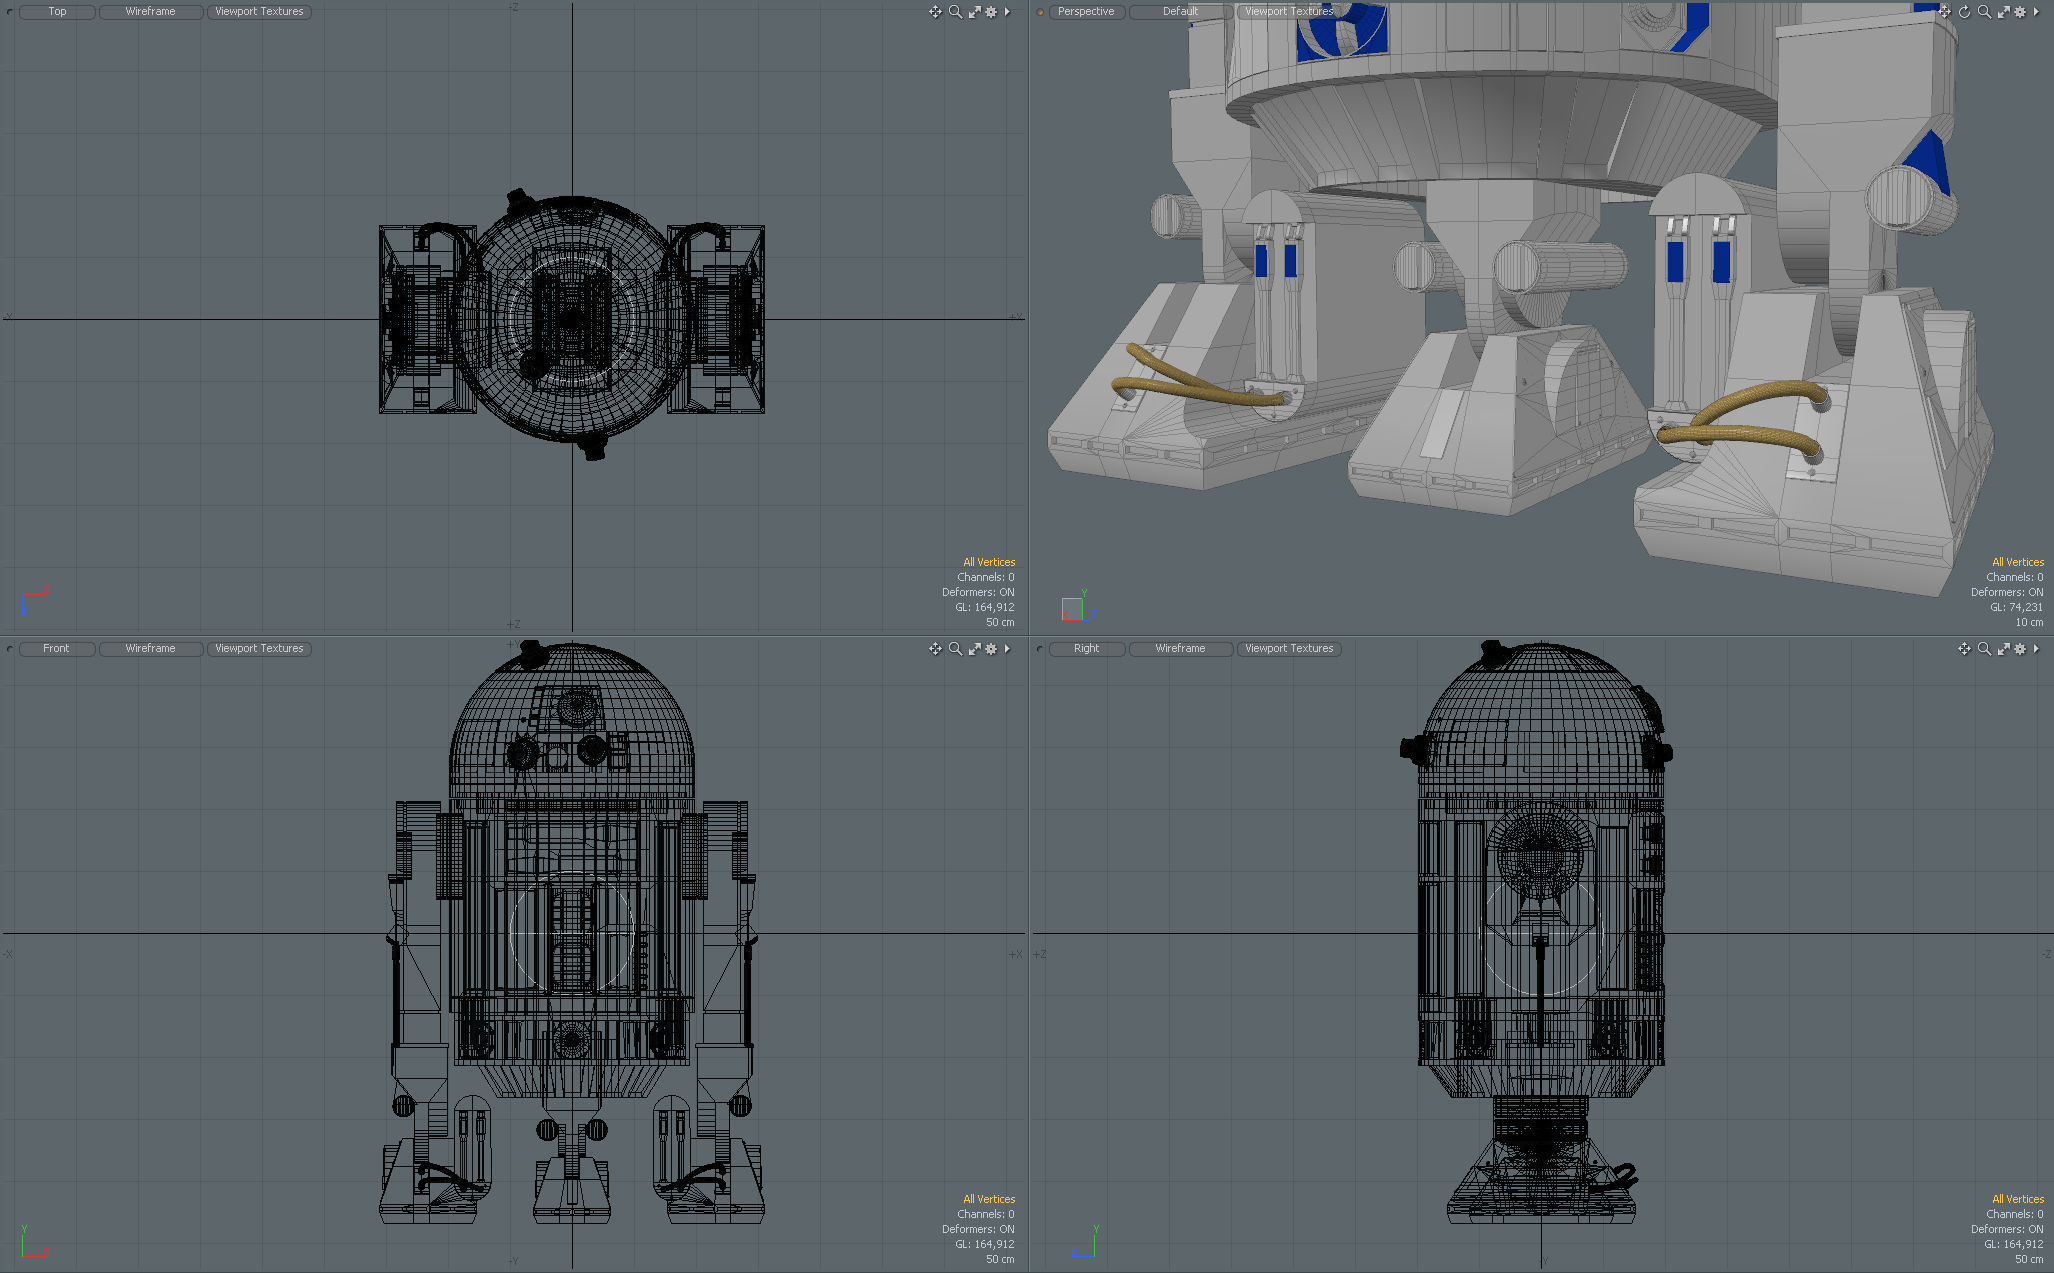Open Front viewport settings gear

tap(991, 649)
